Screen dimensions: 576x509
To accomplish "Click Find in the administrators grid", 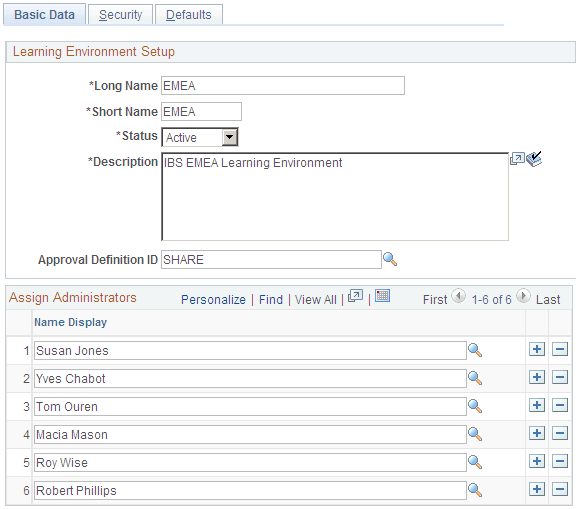I will click(x=271, y=300).
